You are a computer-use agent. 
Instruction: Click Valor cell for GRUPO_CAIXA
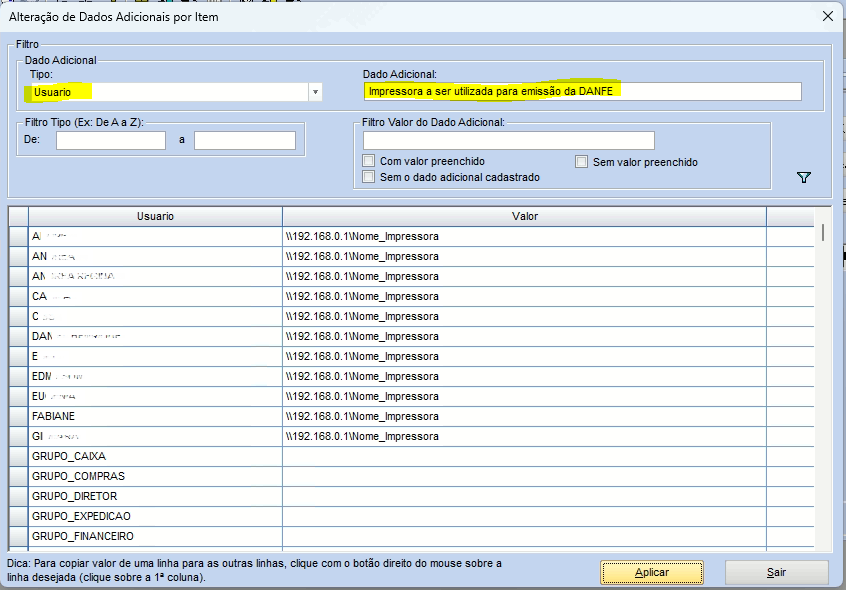coord(524,456)
